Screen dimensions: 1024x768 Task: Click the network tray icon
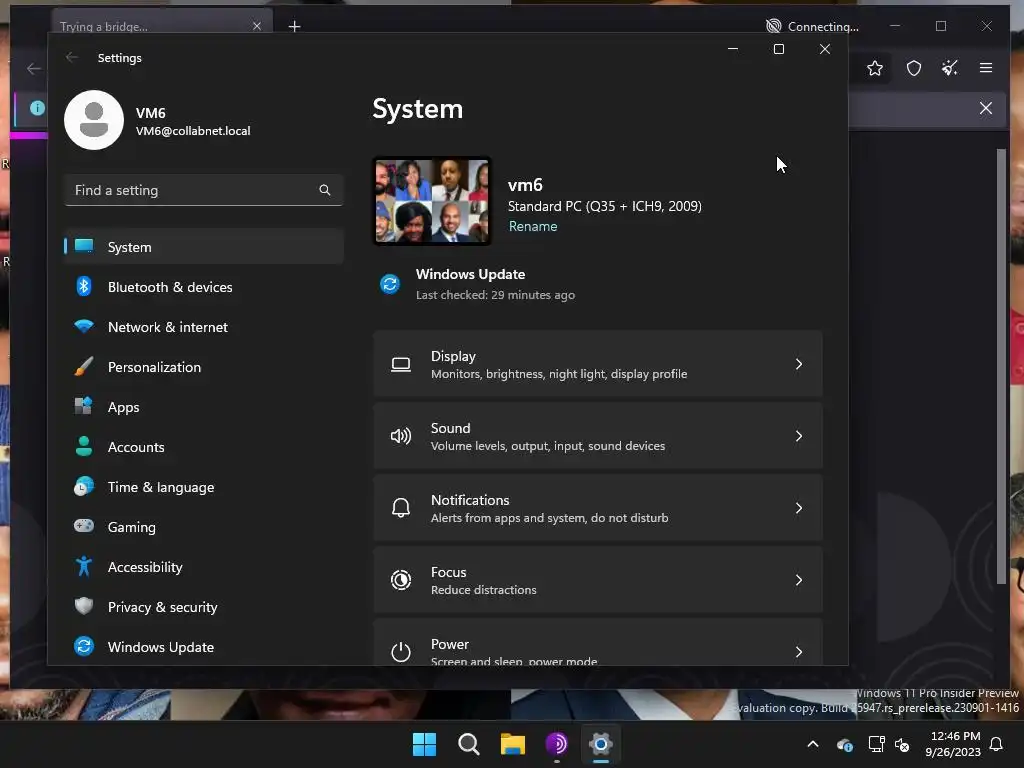(876, 744)
